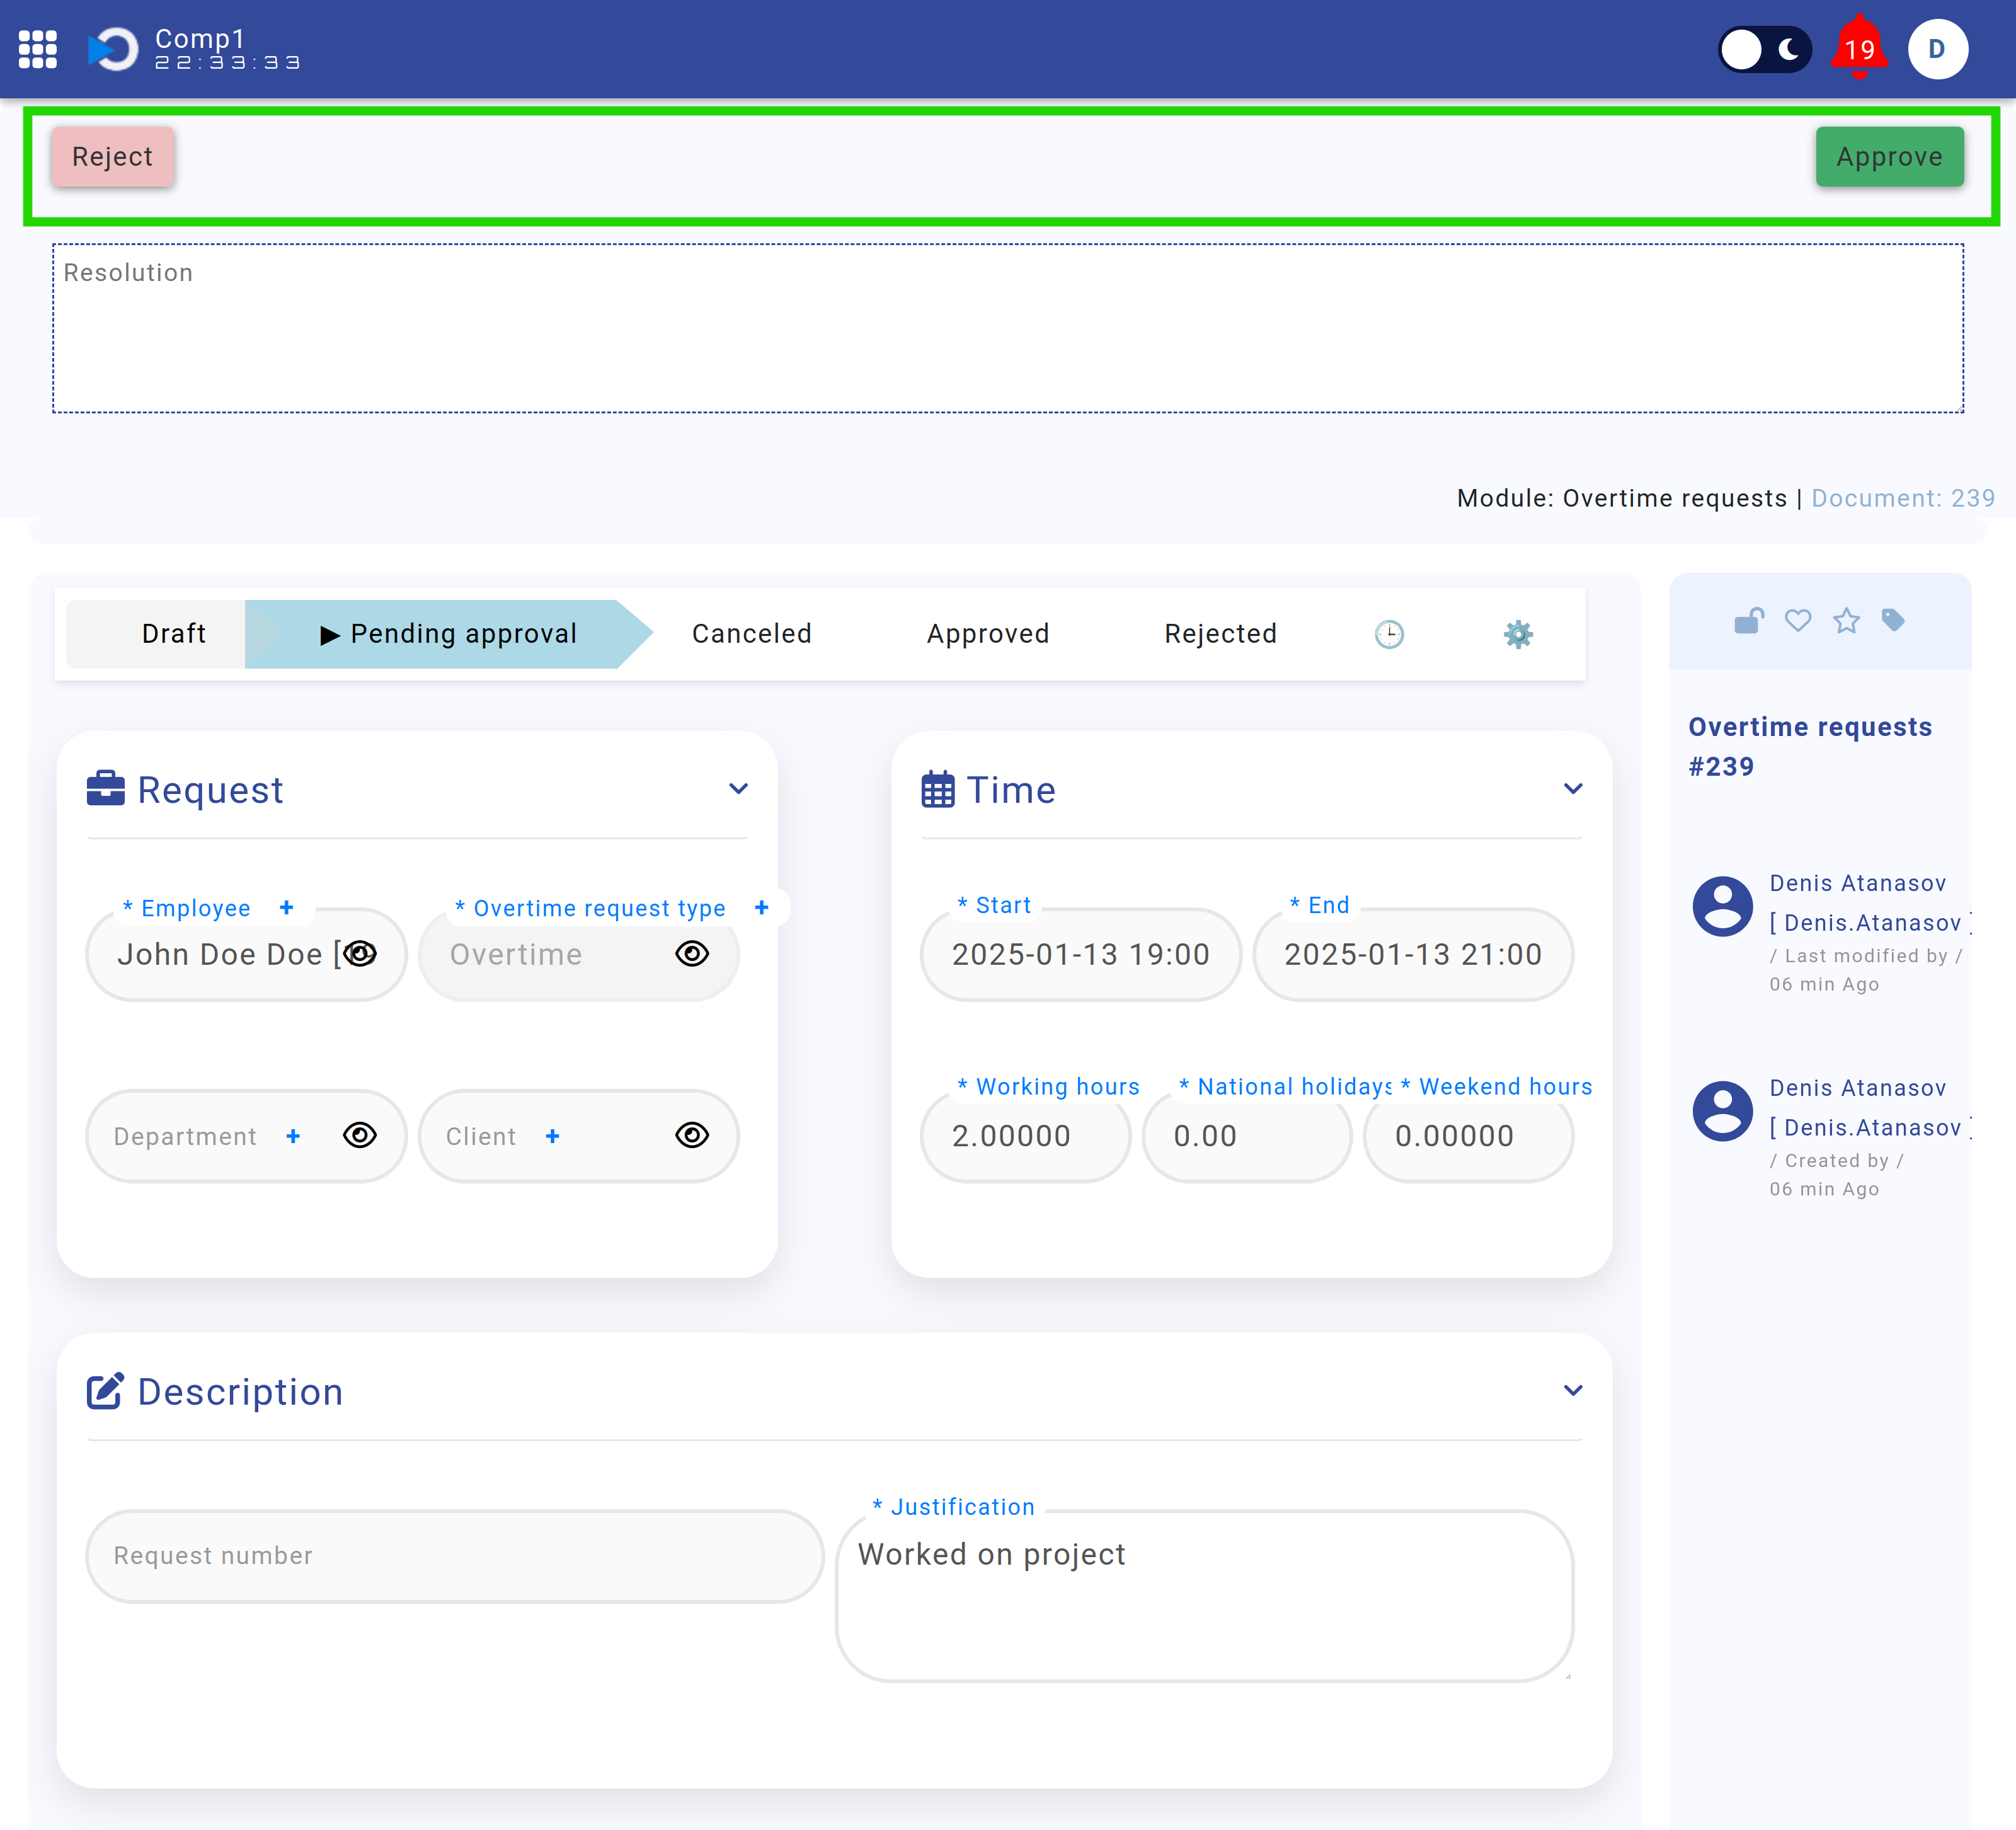Viewport: 2016px width, 1830px height.
Task: Add new Department plus icon
Action: (293, 1136)
